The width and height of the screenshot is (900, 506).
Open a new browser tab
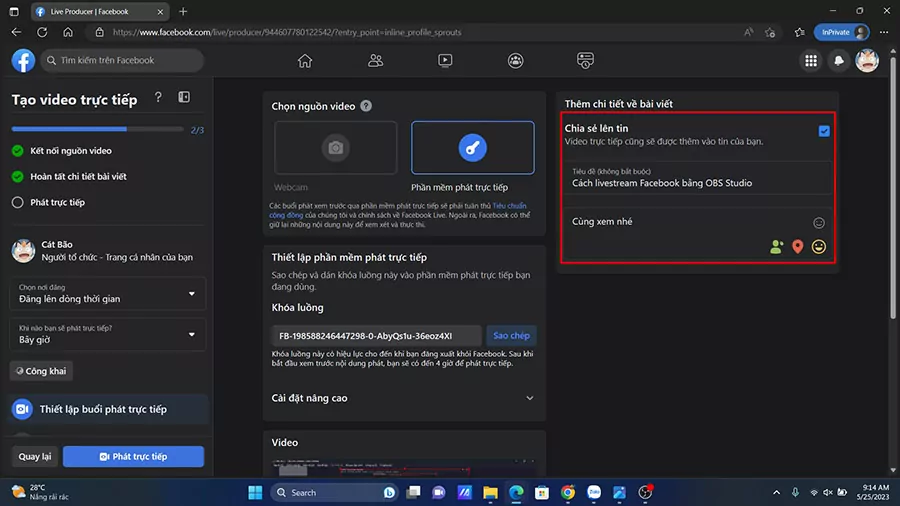pos(183,11)
